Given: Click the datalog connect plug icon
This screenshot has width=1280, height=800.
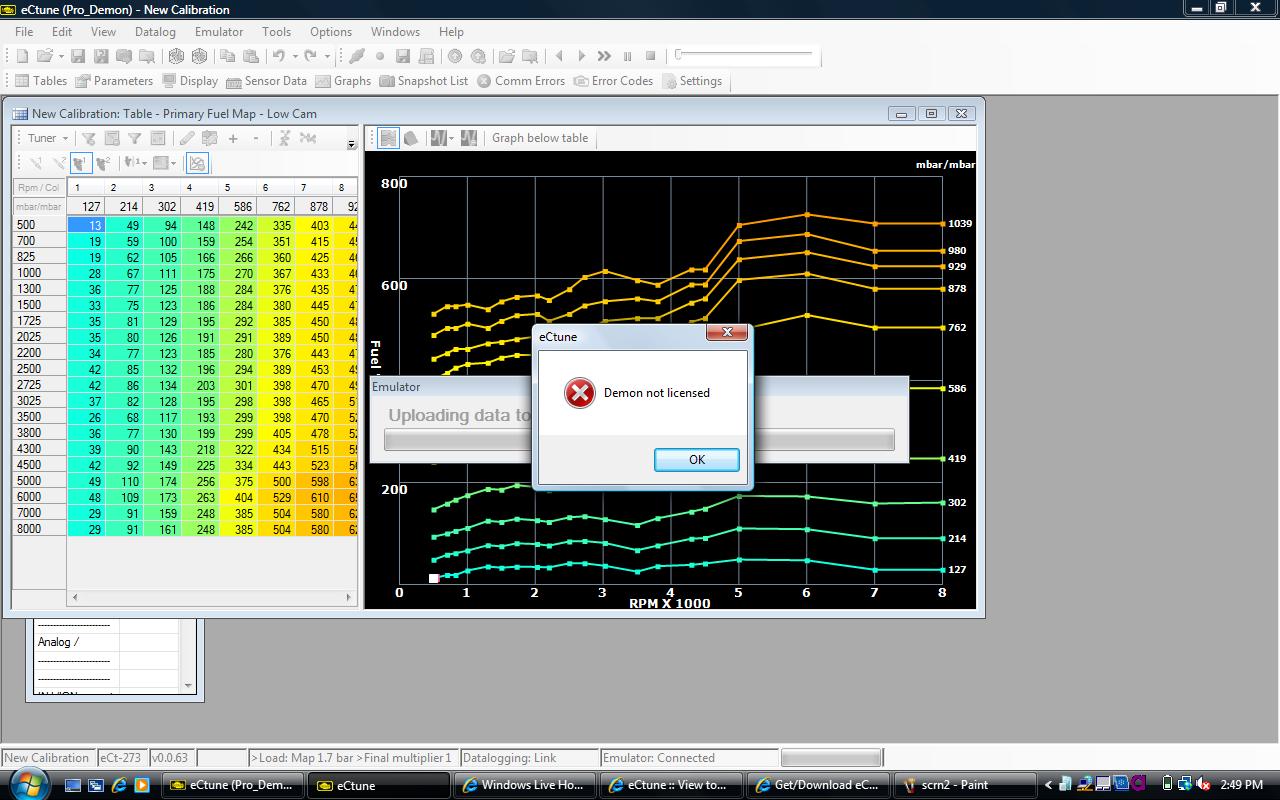Looking at the screenshot, I should click(x=357, y=57).
